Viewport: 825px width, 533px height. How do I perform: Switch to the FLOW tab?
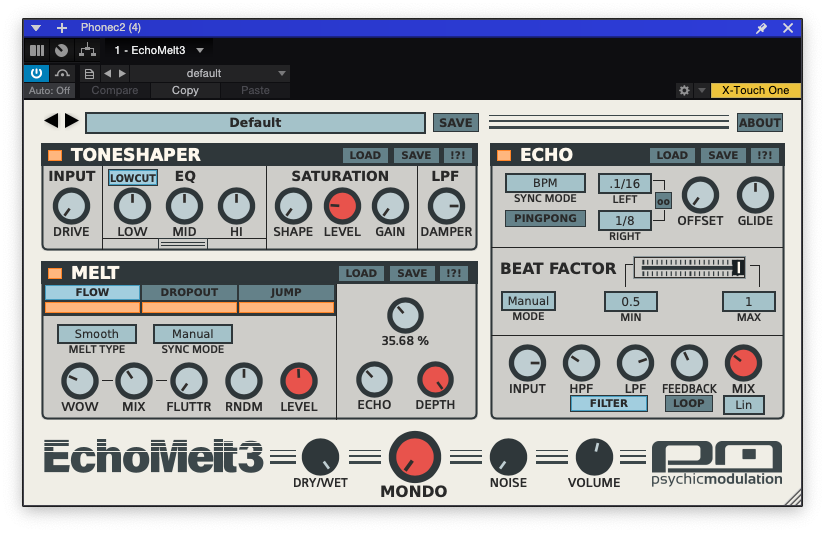click(92, 292)
